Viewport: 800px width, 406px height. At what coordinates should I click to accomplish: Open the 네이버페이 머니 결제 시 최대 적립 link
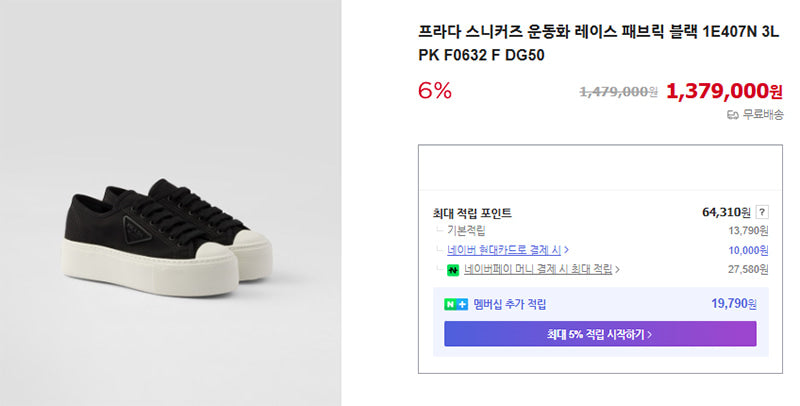click(x=538, y=269)
